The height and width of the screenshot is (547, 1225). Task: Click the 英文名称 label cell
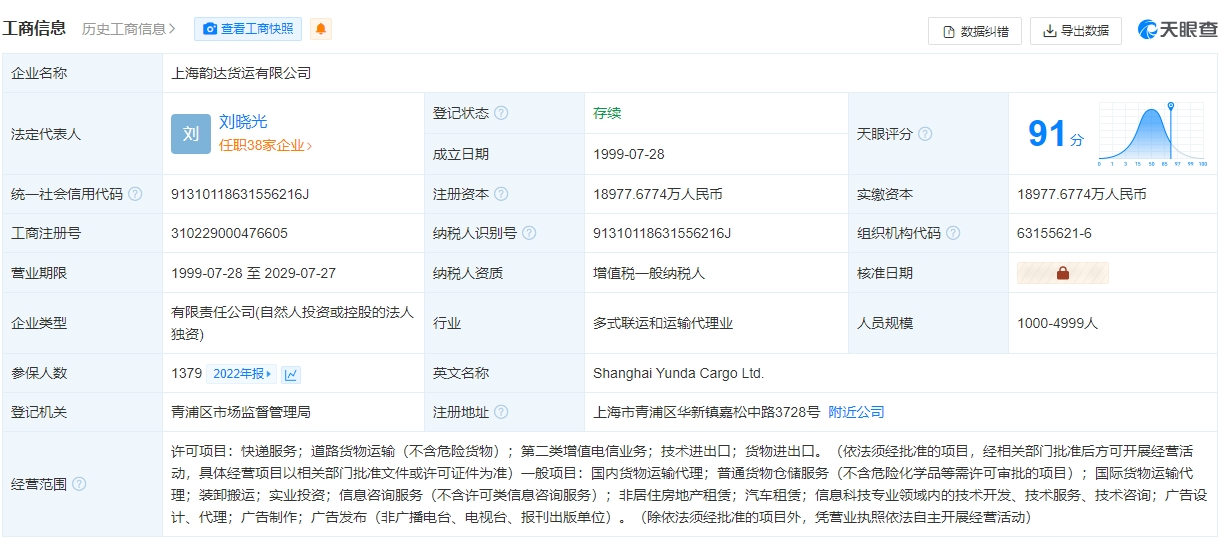coord(504,373)
